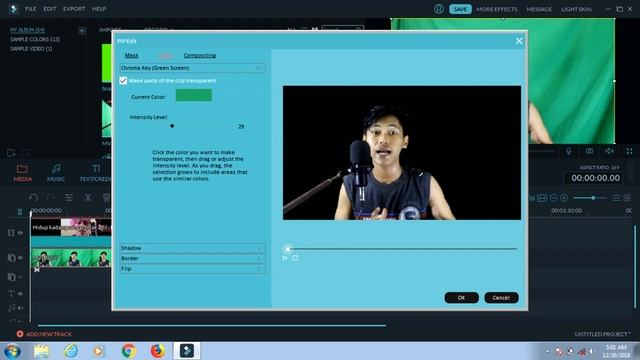Toggle the eye on the first PIP track

coord(20,258)
